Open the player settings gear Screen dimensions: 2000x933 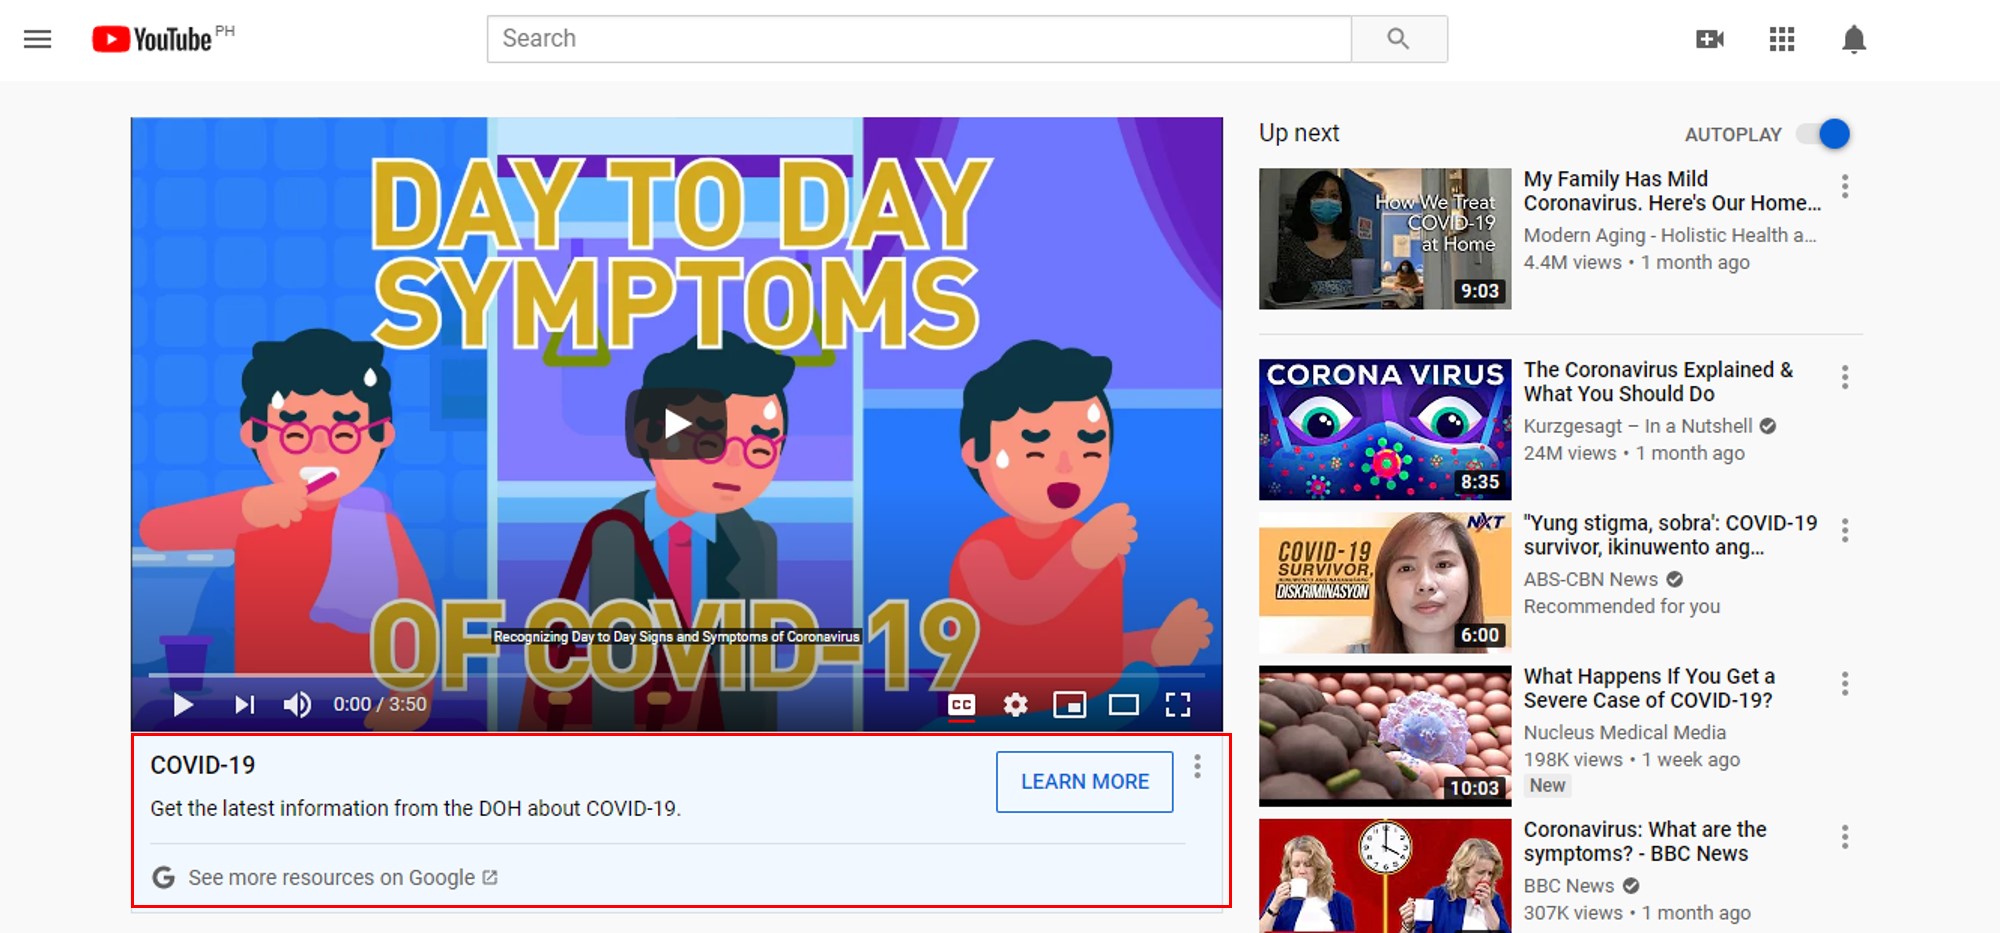[x=1016, y=705]
